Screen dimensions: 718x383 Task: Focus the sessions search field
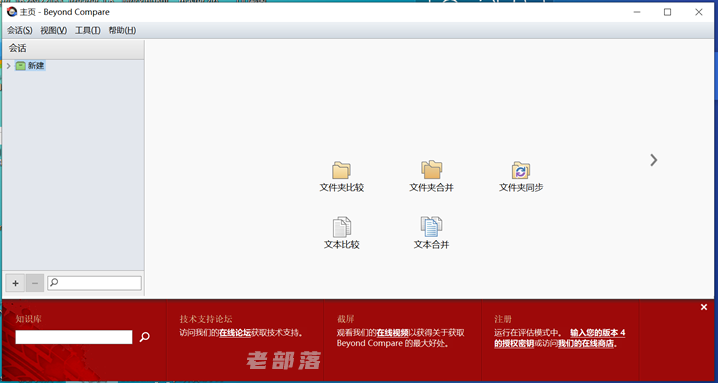(94, 283)
